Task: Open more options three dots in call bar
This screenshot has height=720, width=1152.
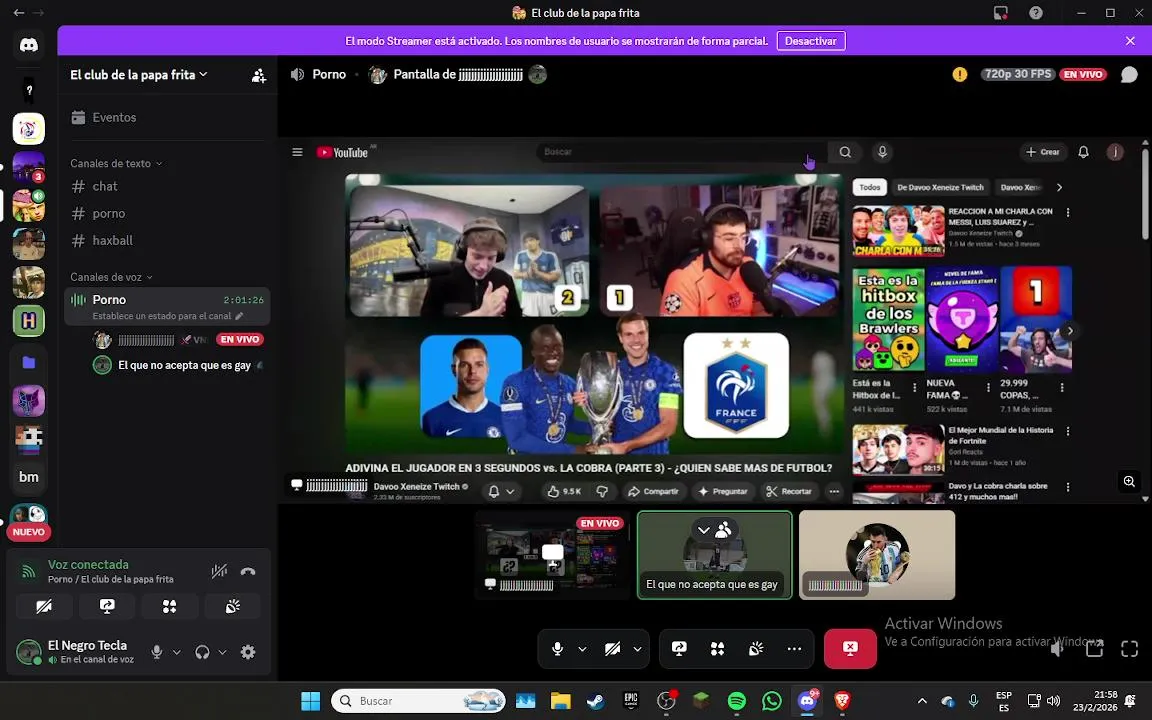Action: pos(794,649)
